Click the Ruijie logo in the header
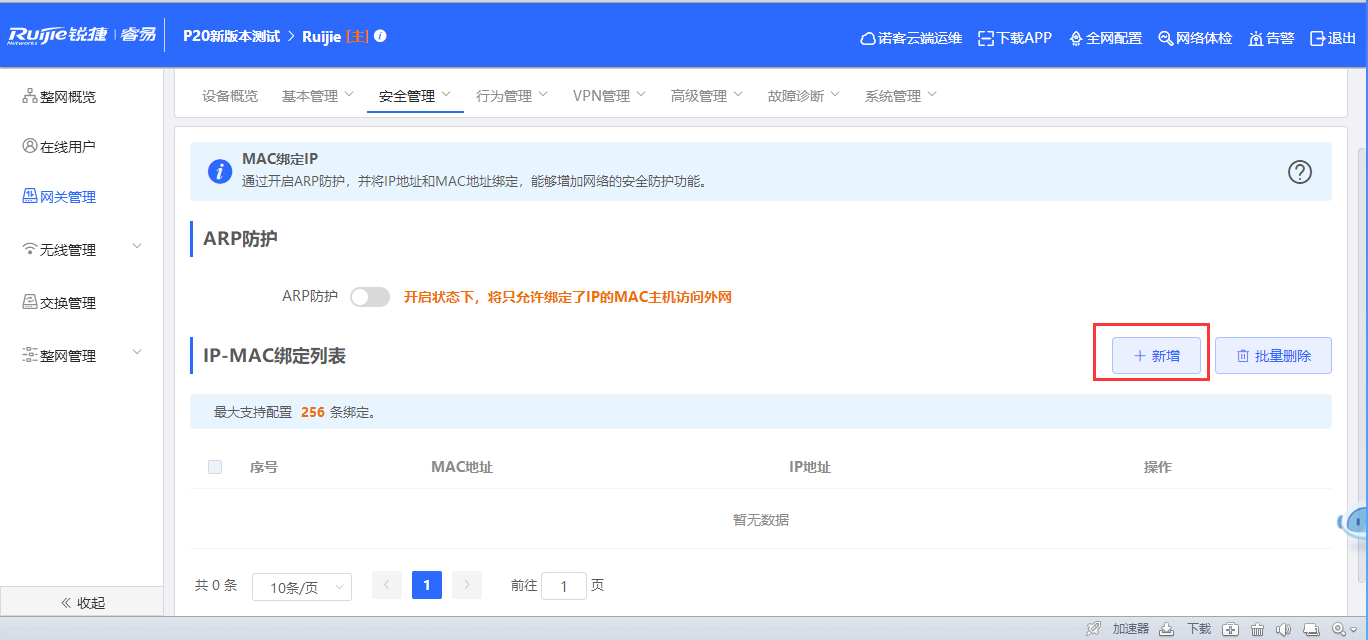Viewport: 1368px width, 640px height. point(81,36)
